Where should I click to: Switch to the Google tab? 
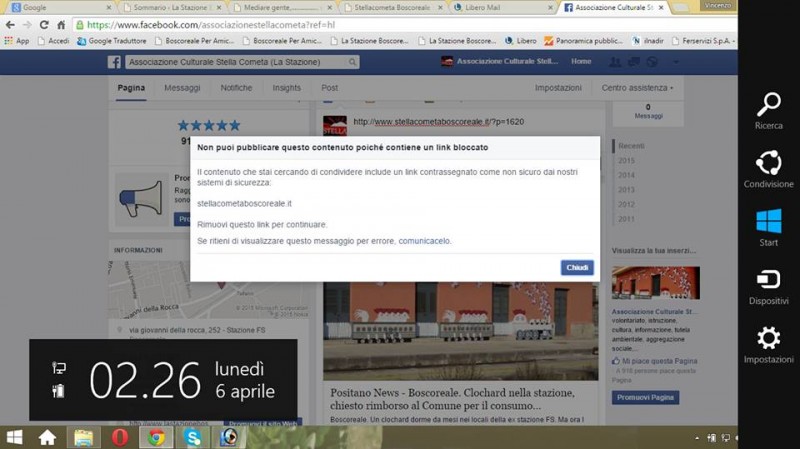[x=61, y=8]
